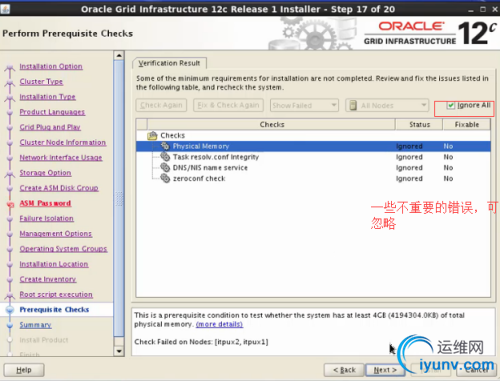This screenshot has width=500, height=381.
Task: Go to the ASM Password step
Action: [45, 203]
